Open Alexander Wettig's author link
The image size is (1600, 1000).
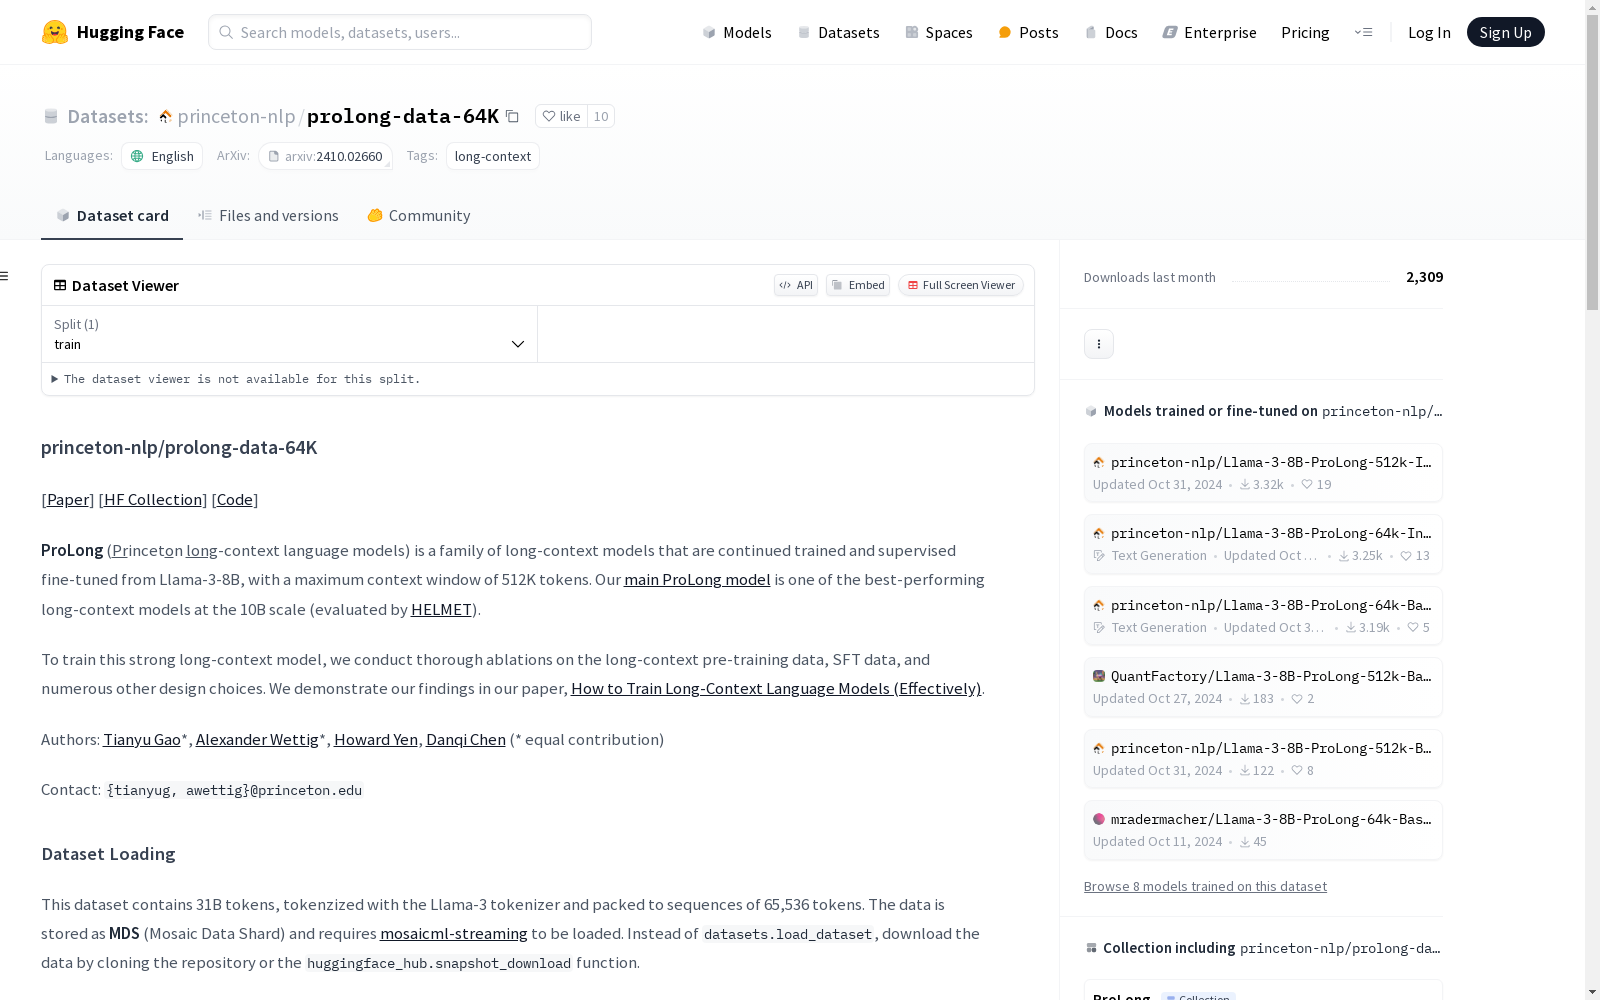tap(257, 739)
